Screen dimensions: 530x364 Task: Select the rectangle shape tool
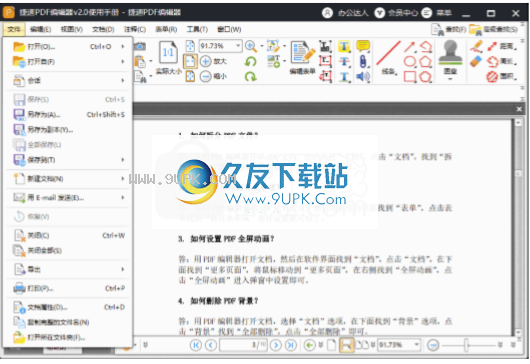[410, 77]
